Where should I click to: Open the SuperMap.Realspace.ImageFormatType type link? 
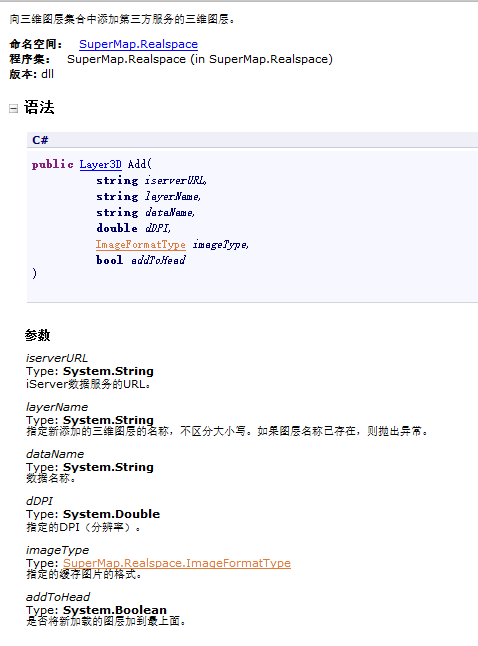[177, 563]
